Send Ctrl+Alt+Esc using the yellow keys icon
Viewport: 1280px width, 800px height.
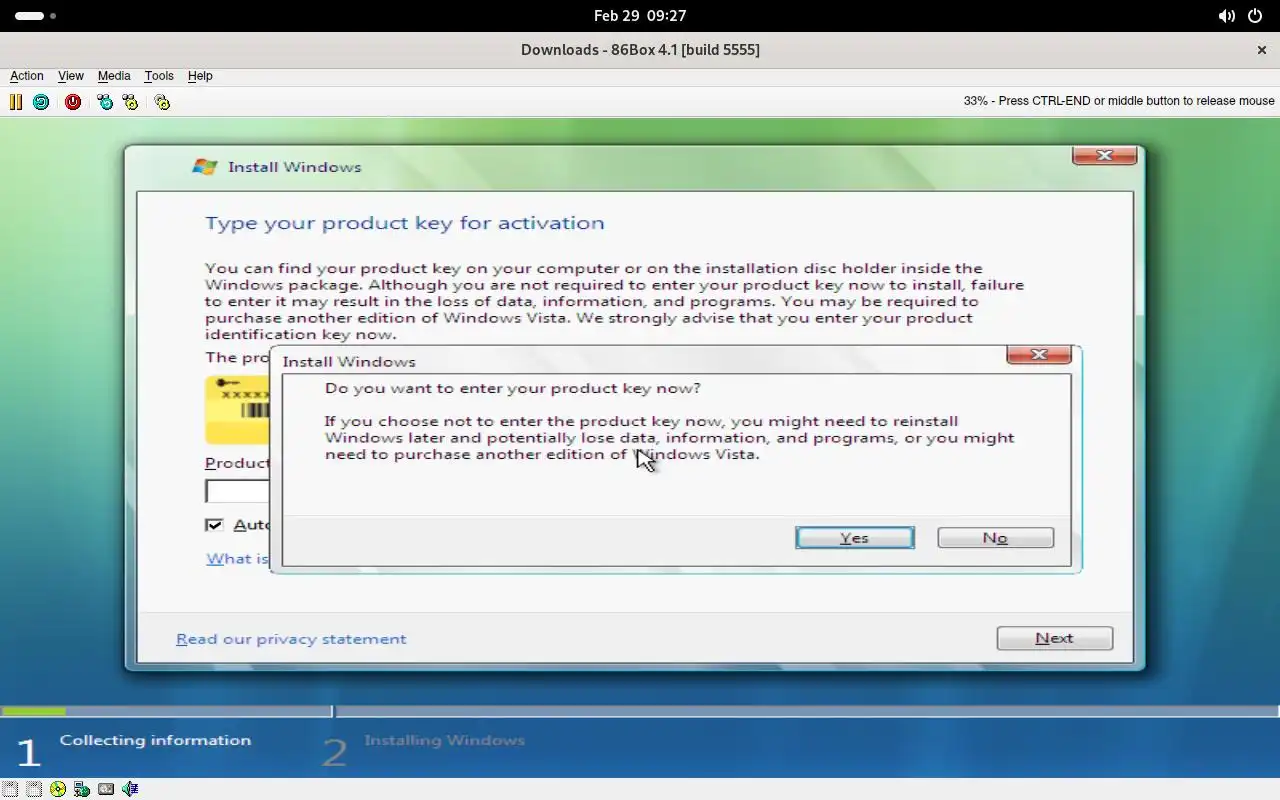pyautogui.click(x=130, y=102)
